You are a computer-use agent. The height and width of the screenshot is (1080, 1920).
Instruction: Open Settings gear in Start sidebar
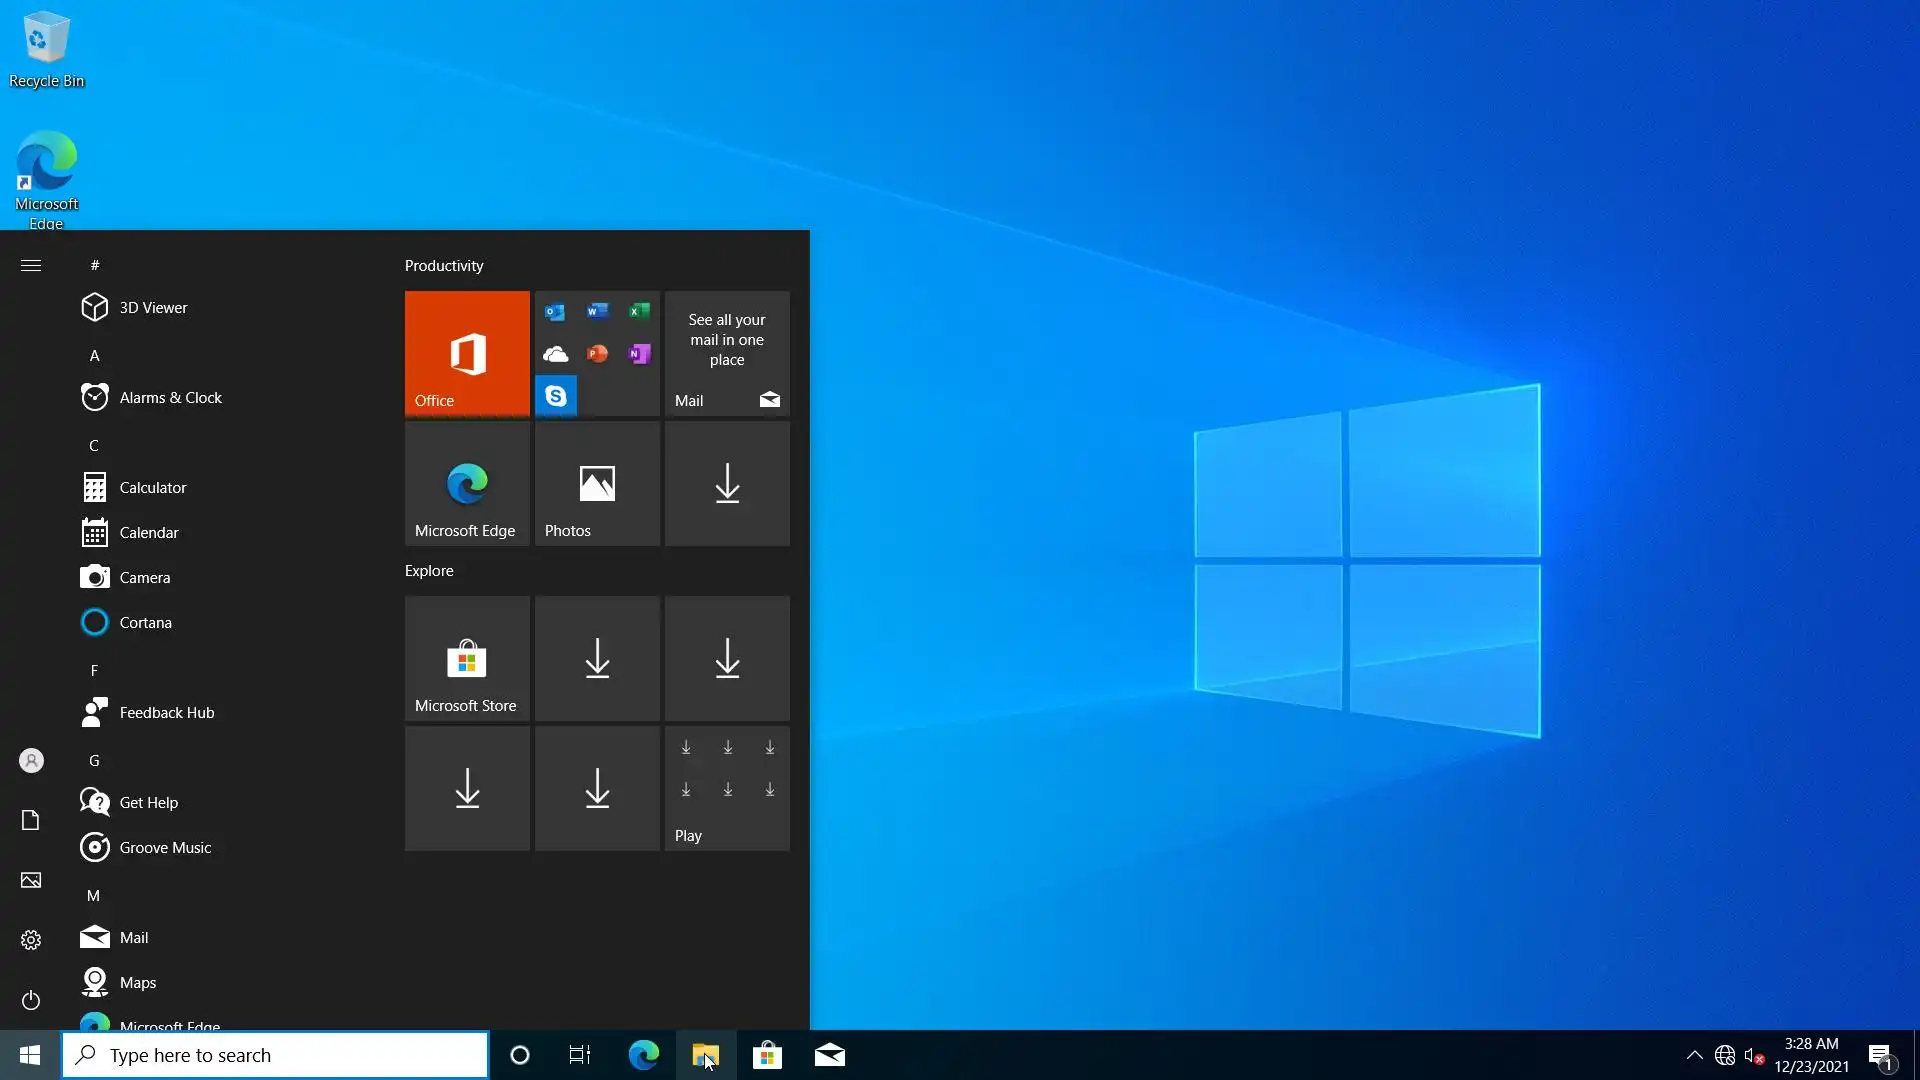pos(31,940)
